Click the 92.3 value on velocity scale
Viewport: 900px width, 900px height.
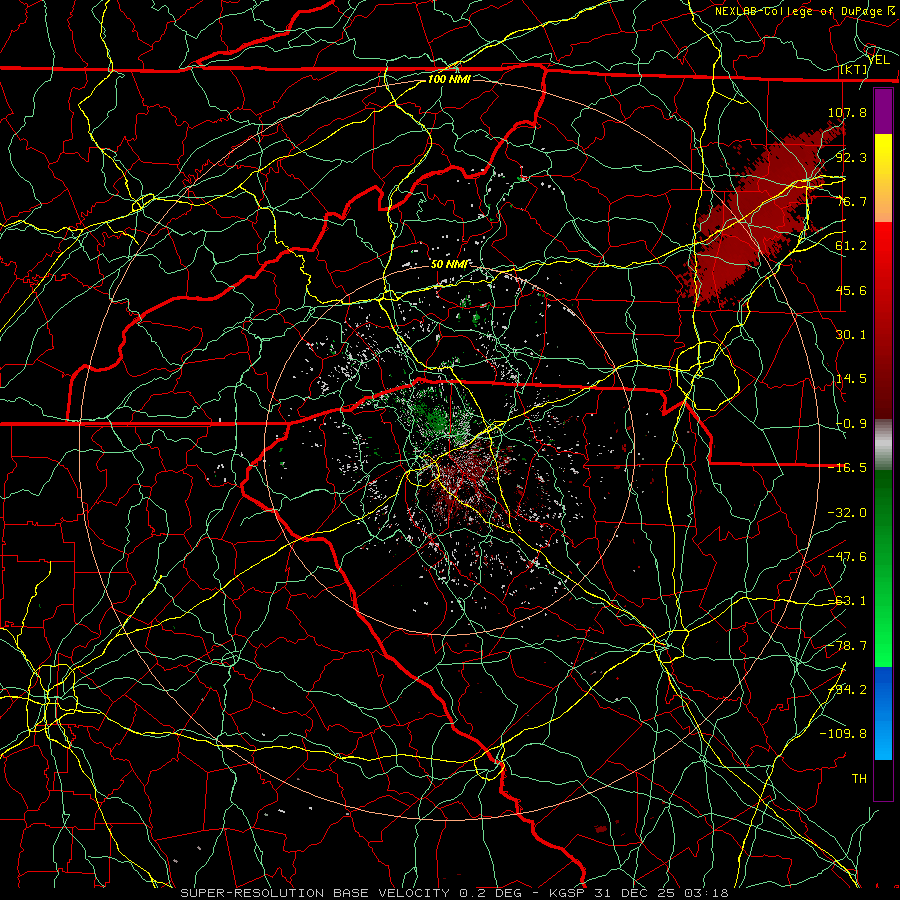click(851, 157)
